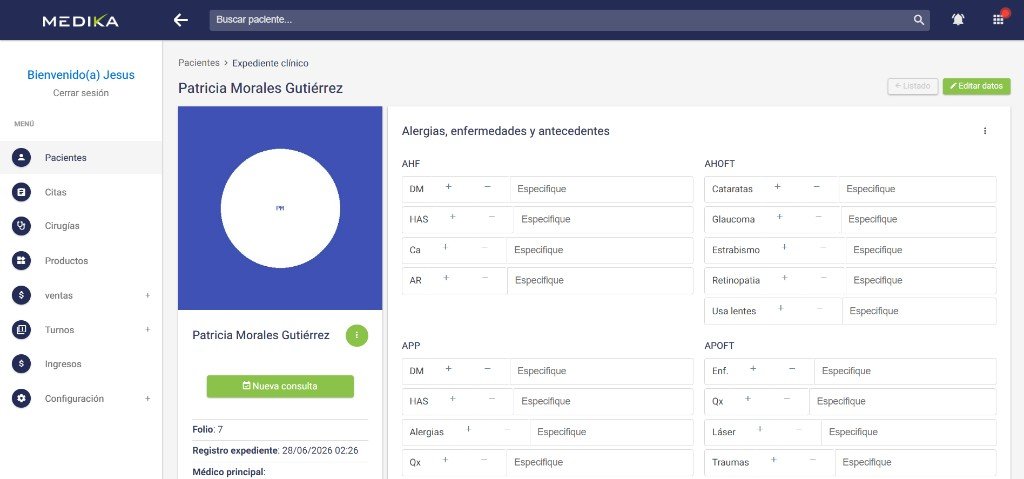Mark Traumas as positive
Screen dimensions: 1024x479
click(773, 460)
